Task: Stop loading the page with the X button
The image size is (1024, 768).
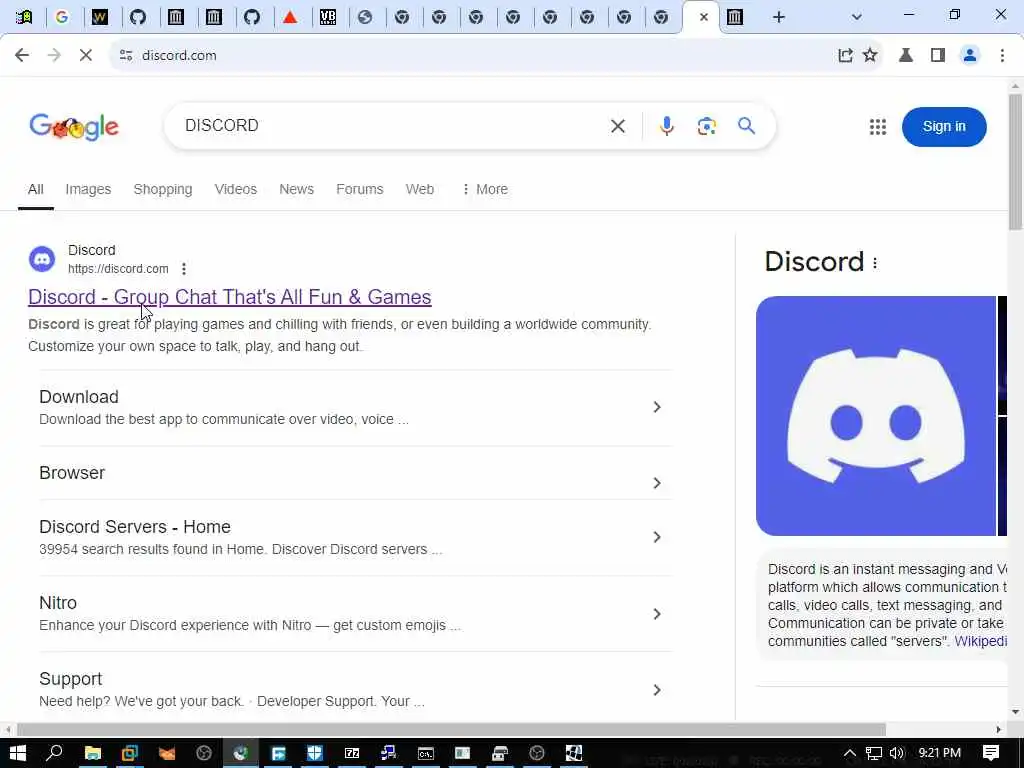Action: click(x=86, y=56)
